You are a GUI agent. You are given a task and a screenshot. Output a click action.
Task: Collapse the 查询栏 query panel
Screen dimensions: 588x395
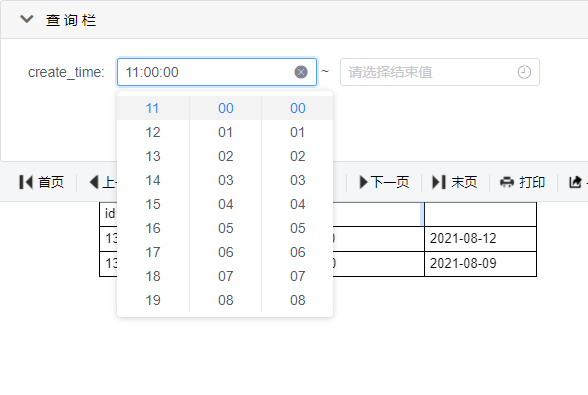pos(27,19)
